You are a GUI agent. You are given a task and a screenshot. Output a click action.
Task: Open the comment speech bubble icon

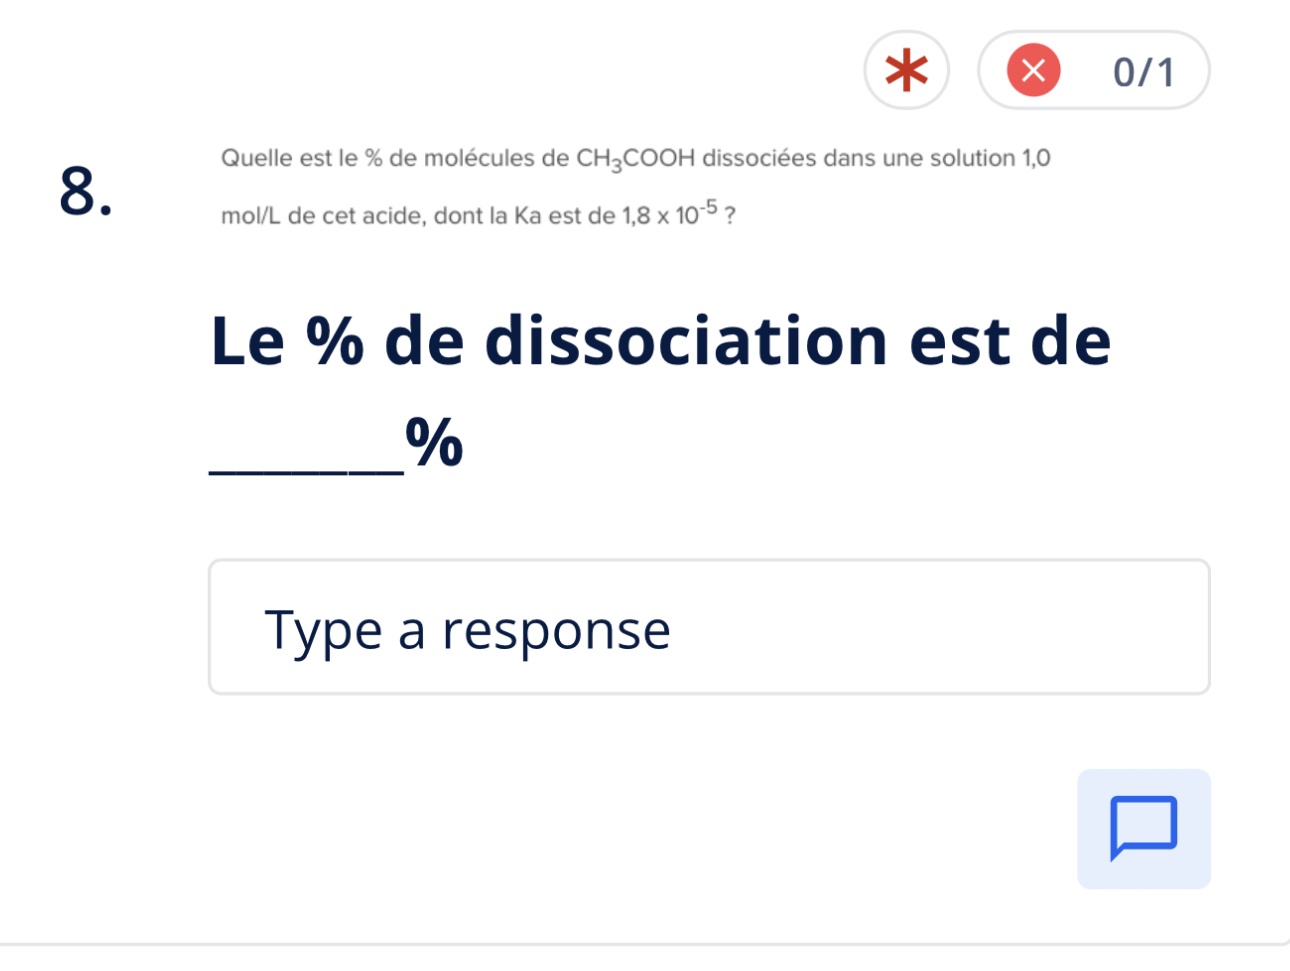(x=1143, y=829)
